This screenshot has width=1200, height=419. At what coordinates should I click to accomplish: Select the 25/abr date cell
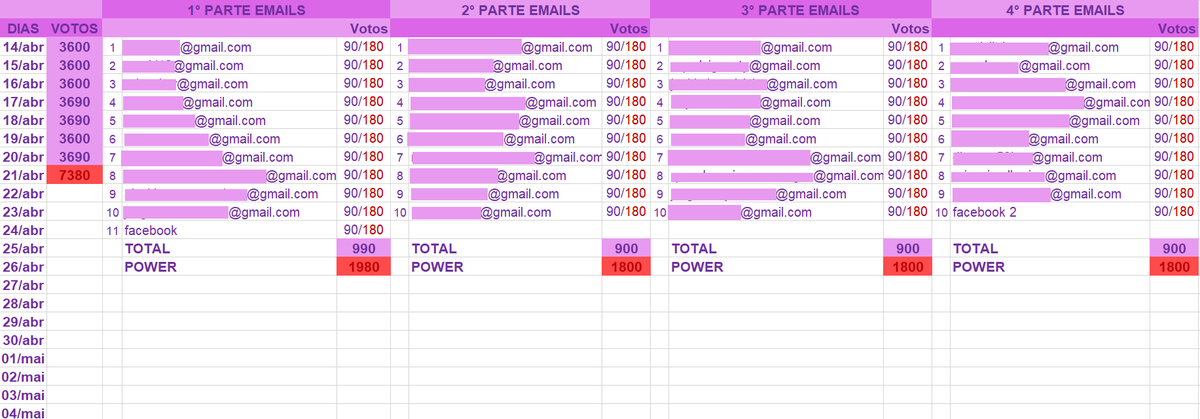coord(23,249)
